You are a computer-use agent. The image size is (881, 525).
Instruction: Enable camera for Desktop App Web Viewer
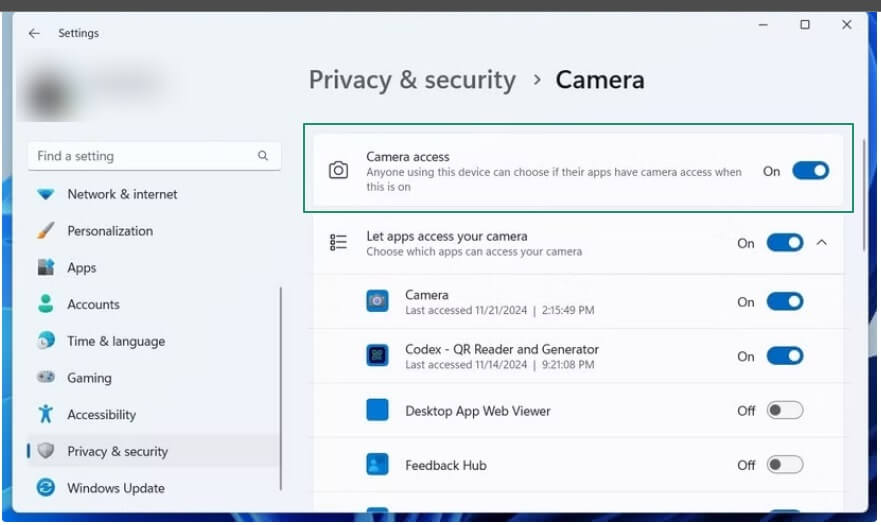tap(785, 410)
